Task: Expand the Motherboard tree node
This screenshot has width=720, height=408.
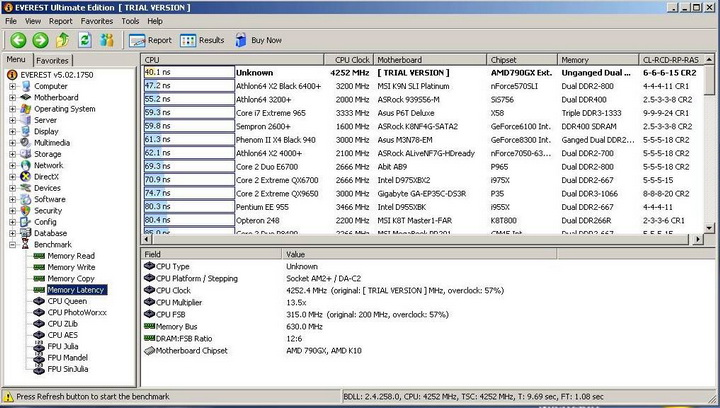Action: [12, 97]
